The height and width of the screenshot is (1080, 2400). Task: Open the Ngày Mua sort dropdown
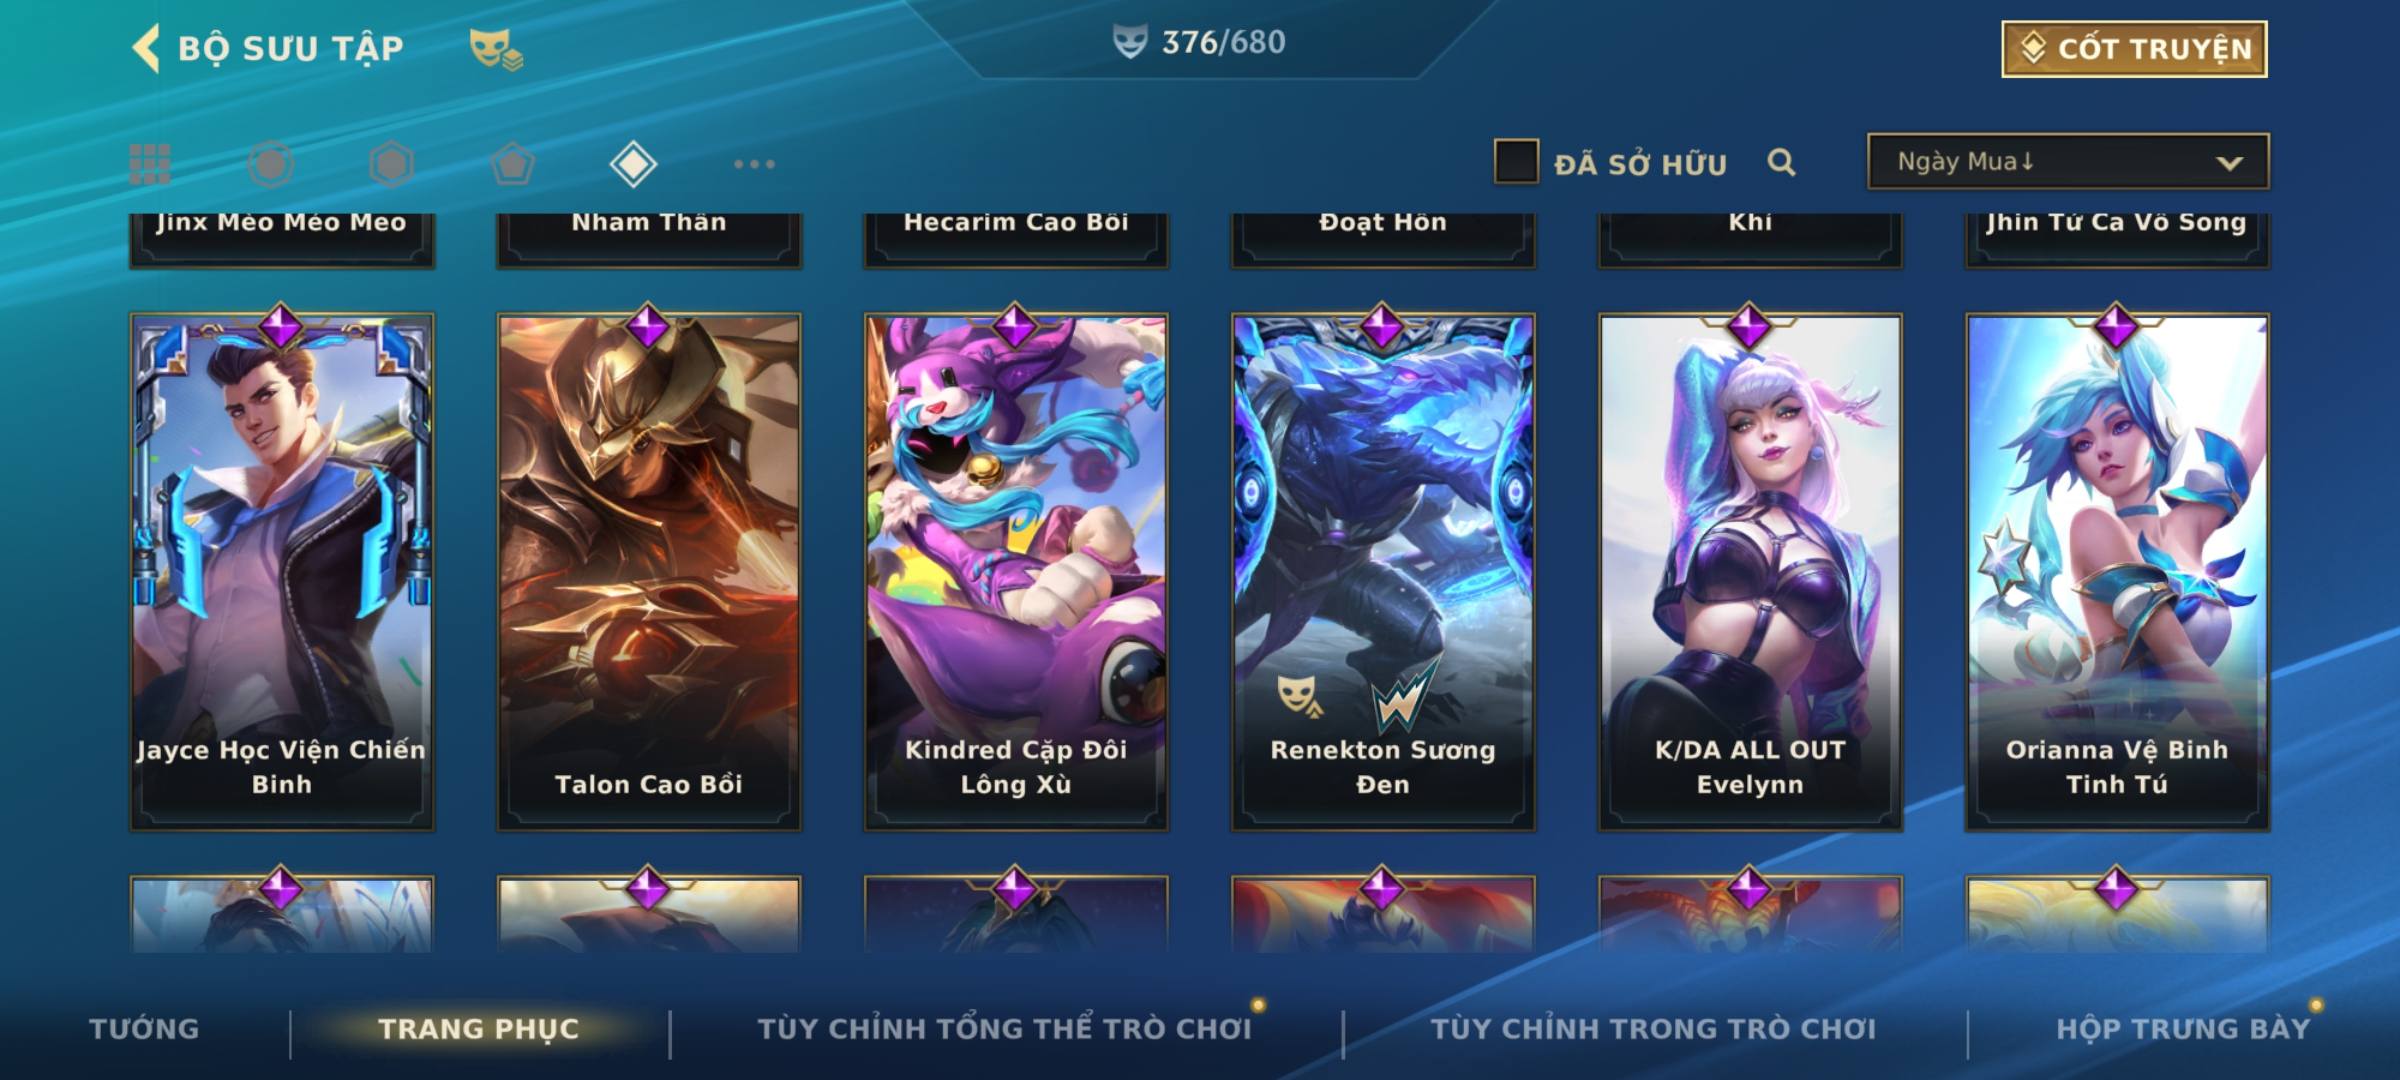click(2068, 161)
